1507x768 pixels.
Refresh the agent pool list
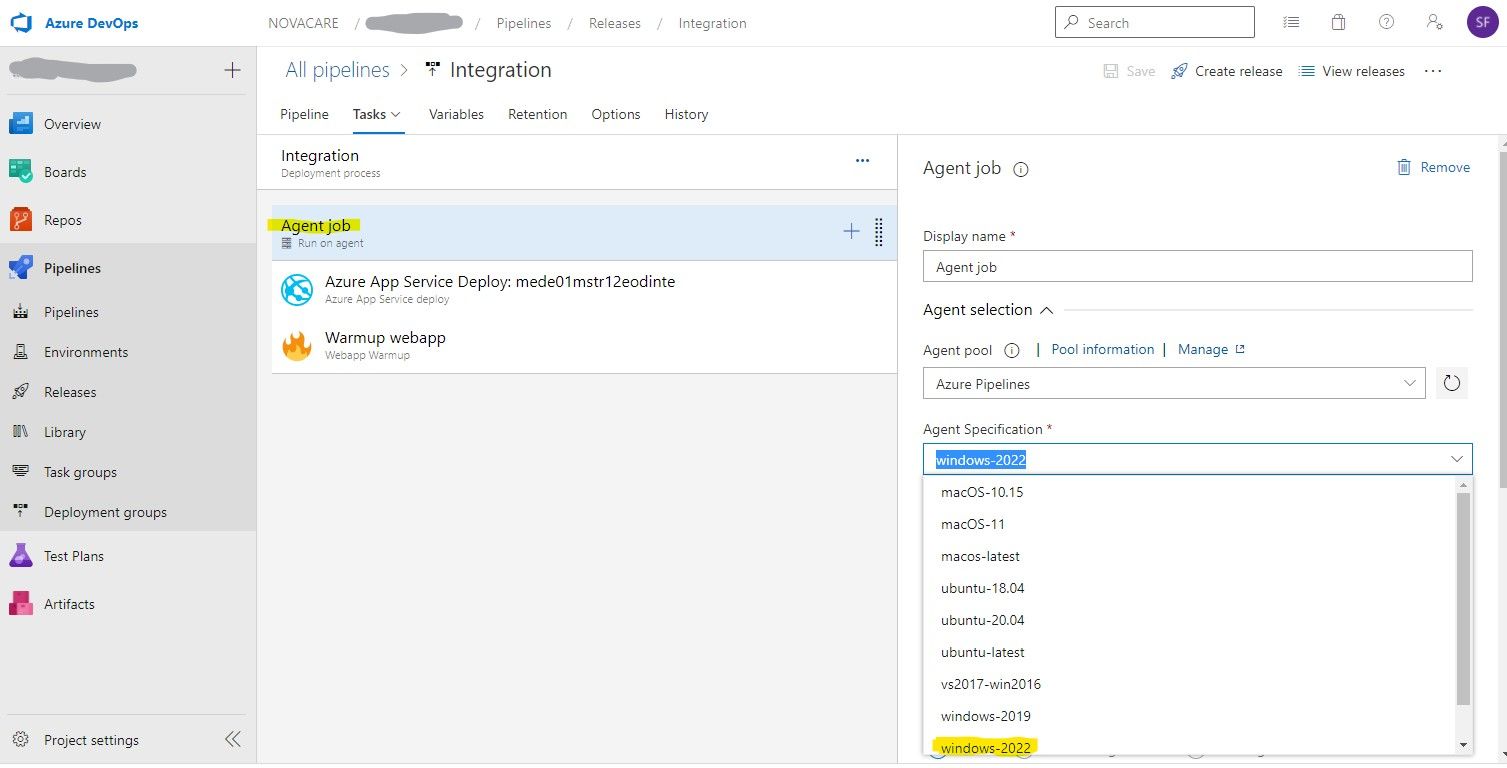coord(1452,383)
